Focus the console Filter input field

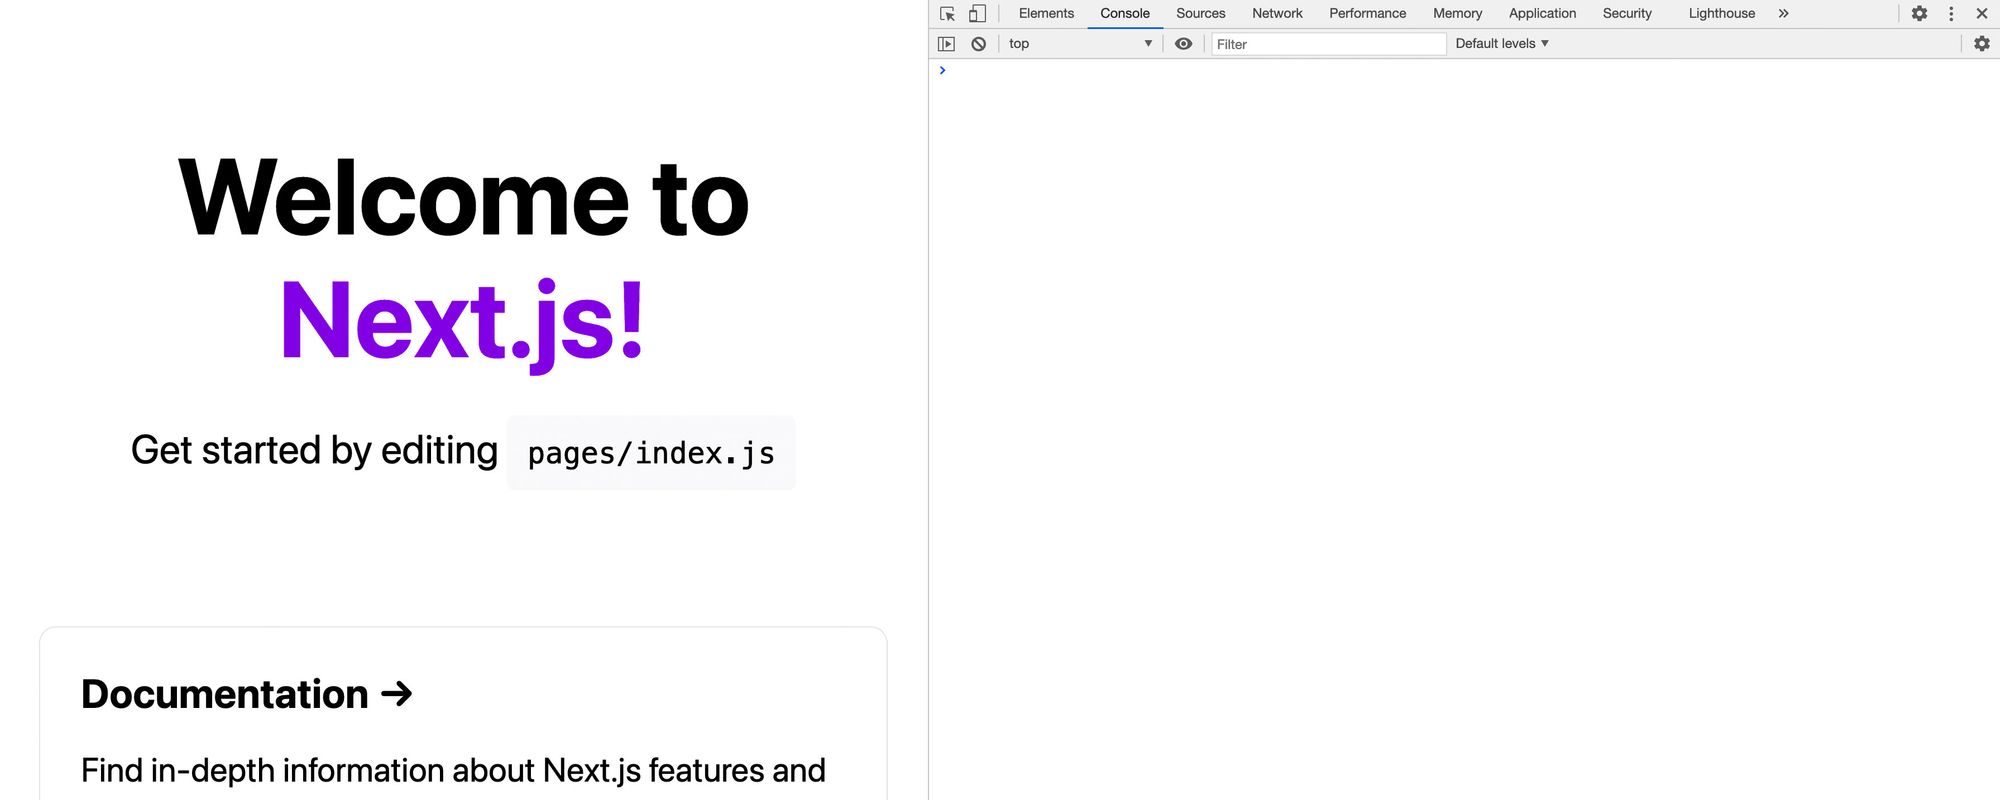coord(1328,44)
